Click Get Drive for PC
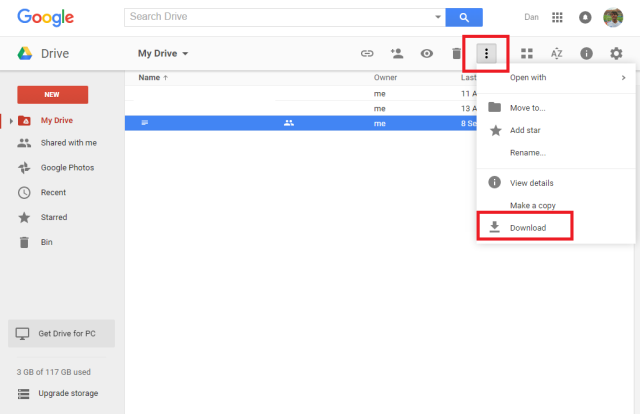This screenshot has height=414, width=640. tap(62, 334)
